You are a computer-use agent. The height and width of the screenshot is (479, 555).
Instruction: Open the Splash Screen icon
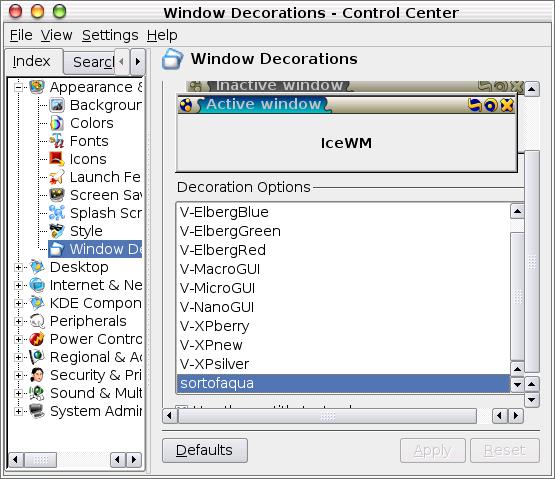[x=57, y=213]
